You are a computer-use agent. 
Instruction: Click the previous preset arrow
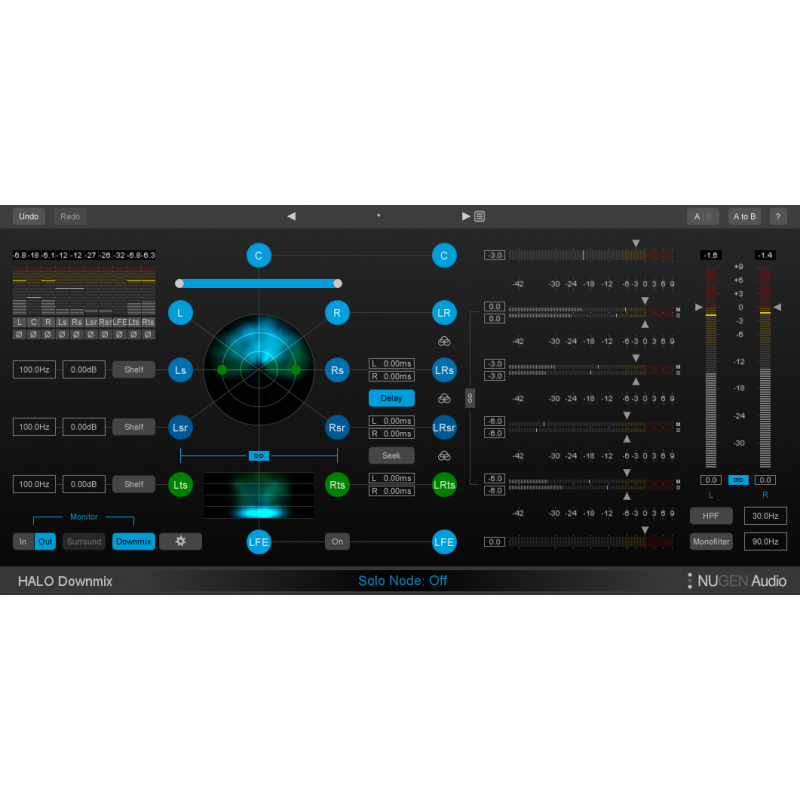tap(291, 216)
